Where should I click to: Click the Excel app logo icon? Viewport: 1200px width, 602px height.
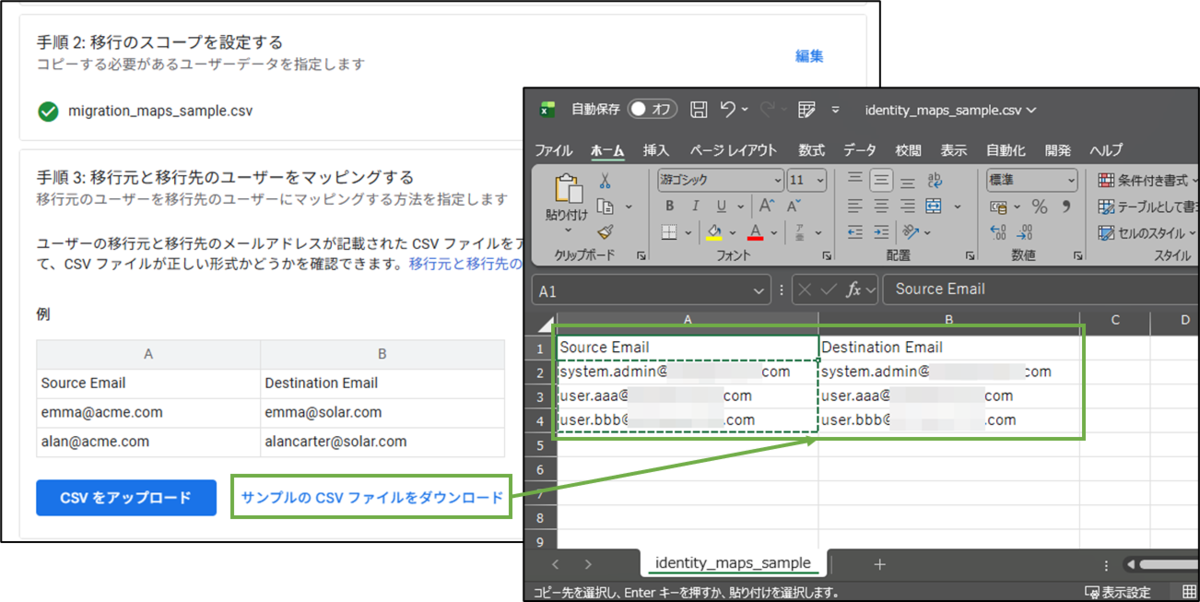point(547,109)
